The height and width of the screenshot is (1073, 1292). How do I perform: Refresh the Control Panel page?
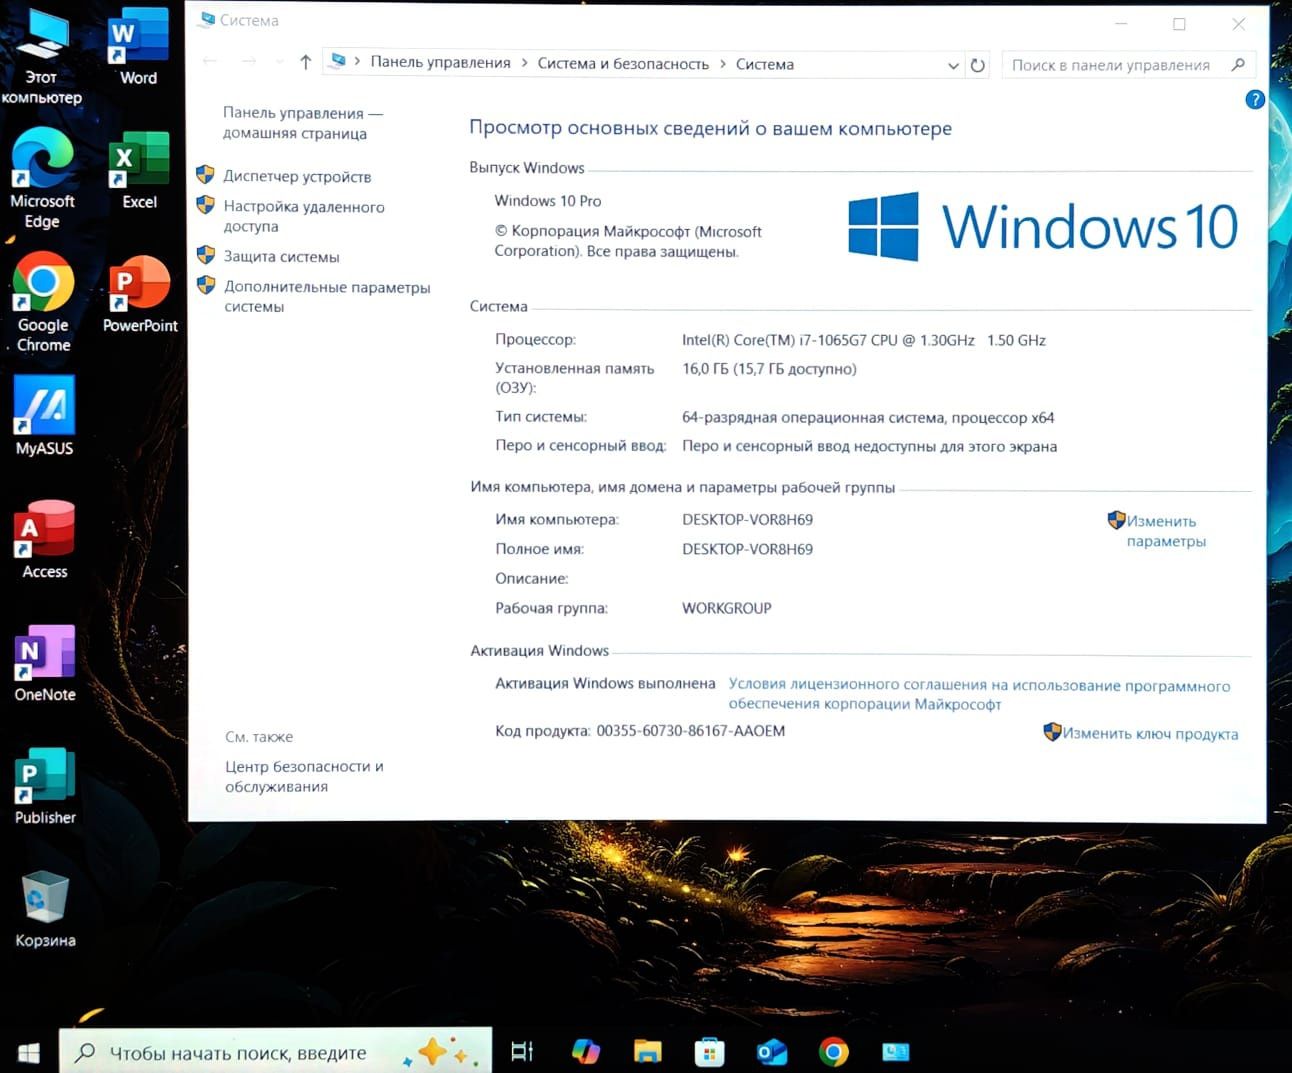[x=978, y=65]
